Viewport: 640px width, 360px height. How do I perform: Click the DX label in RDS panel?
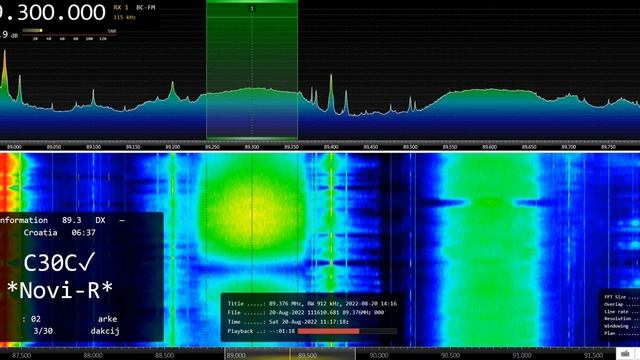(x=100, y=220)
